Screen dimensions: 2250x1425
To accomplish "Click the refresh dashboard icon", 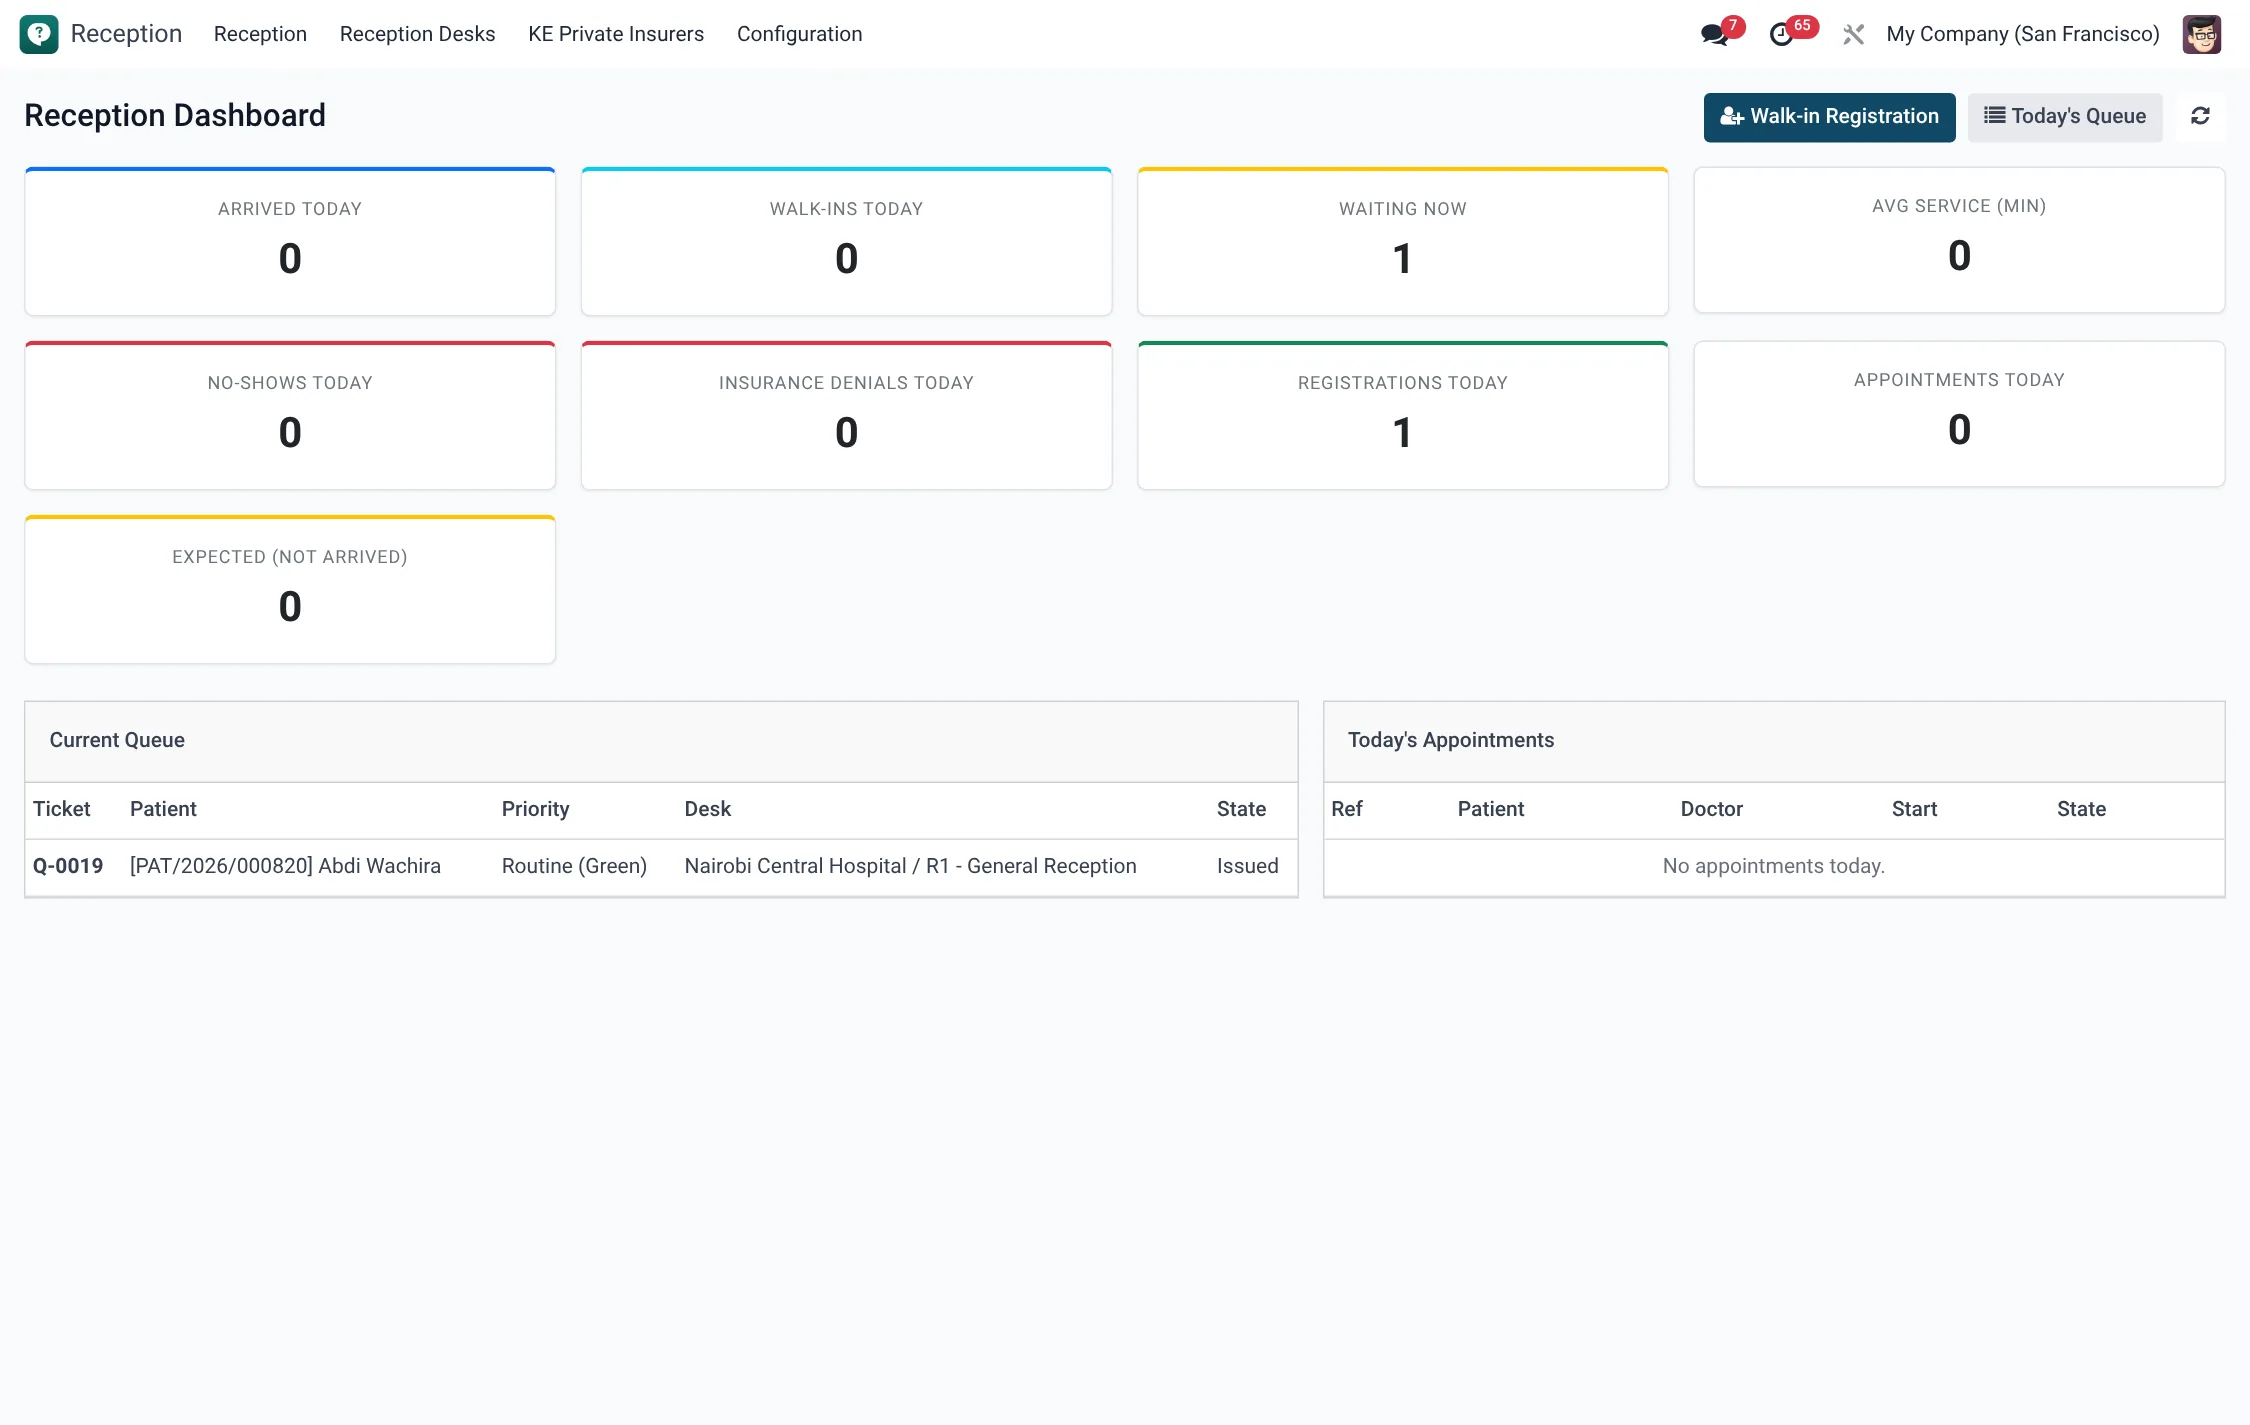I will tap(2200, 116).
